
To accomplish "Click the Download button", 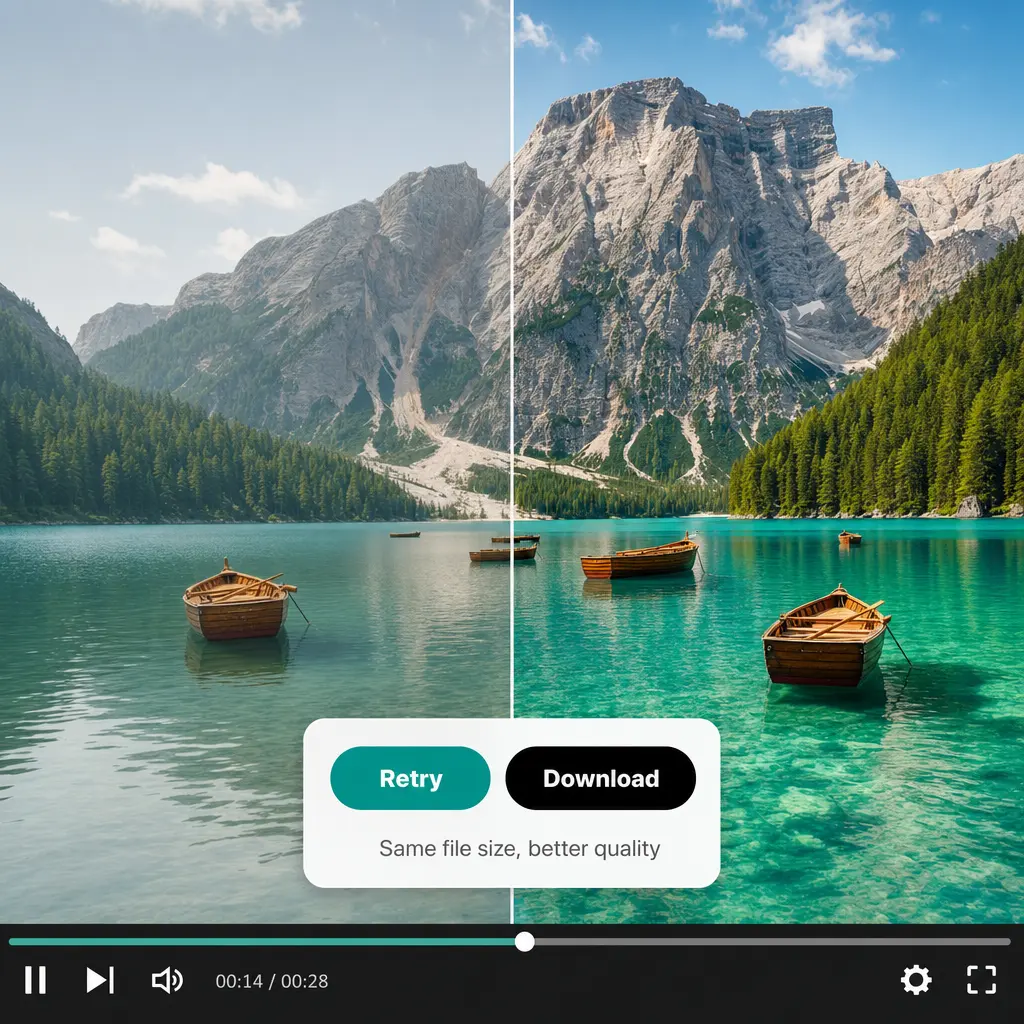I will (601, 778).
